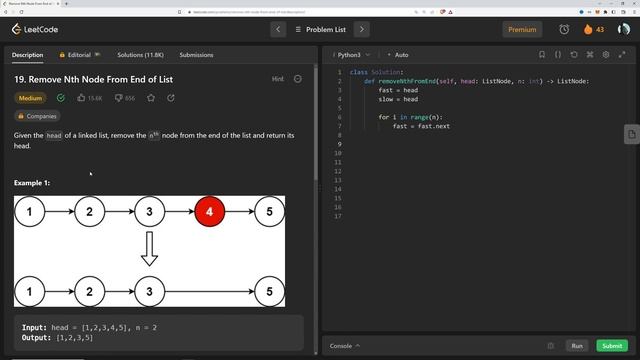Expand the Companies tag
Viewport: 640px width, 360px height.
[37, 116]
